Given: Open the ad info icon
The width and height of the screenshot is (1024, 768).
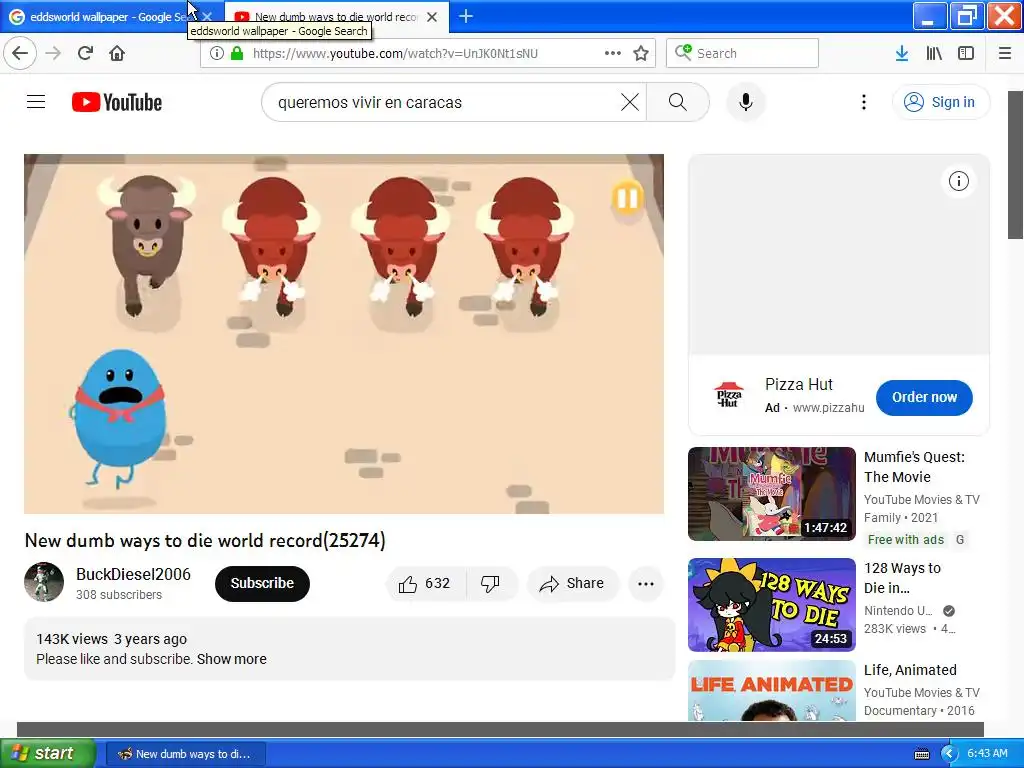Looking at the screenshot, I should pos(958,181).
